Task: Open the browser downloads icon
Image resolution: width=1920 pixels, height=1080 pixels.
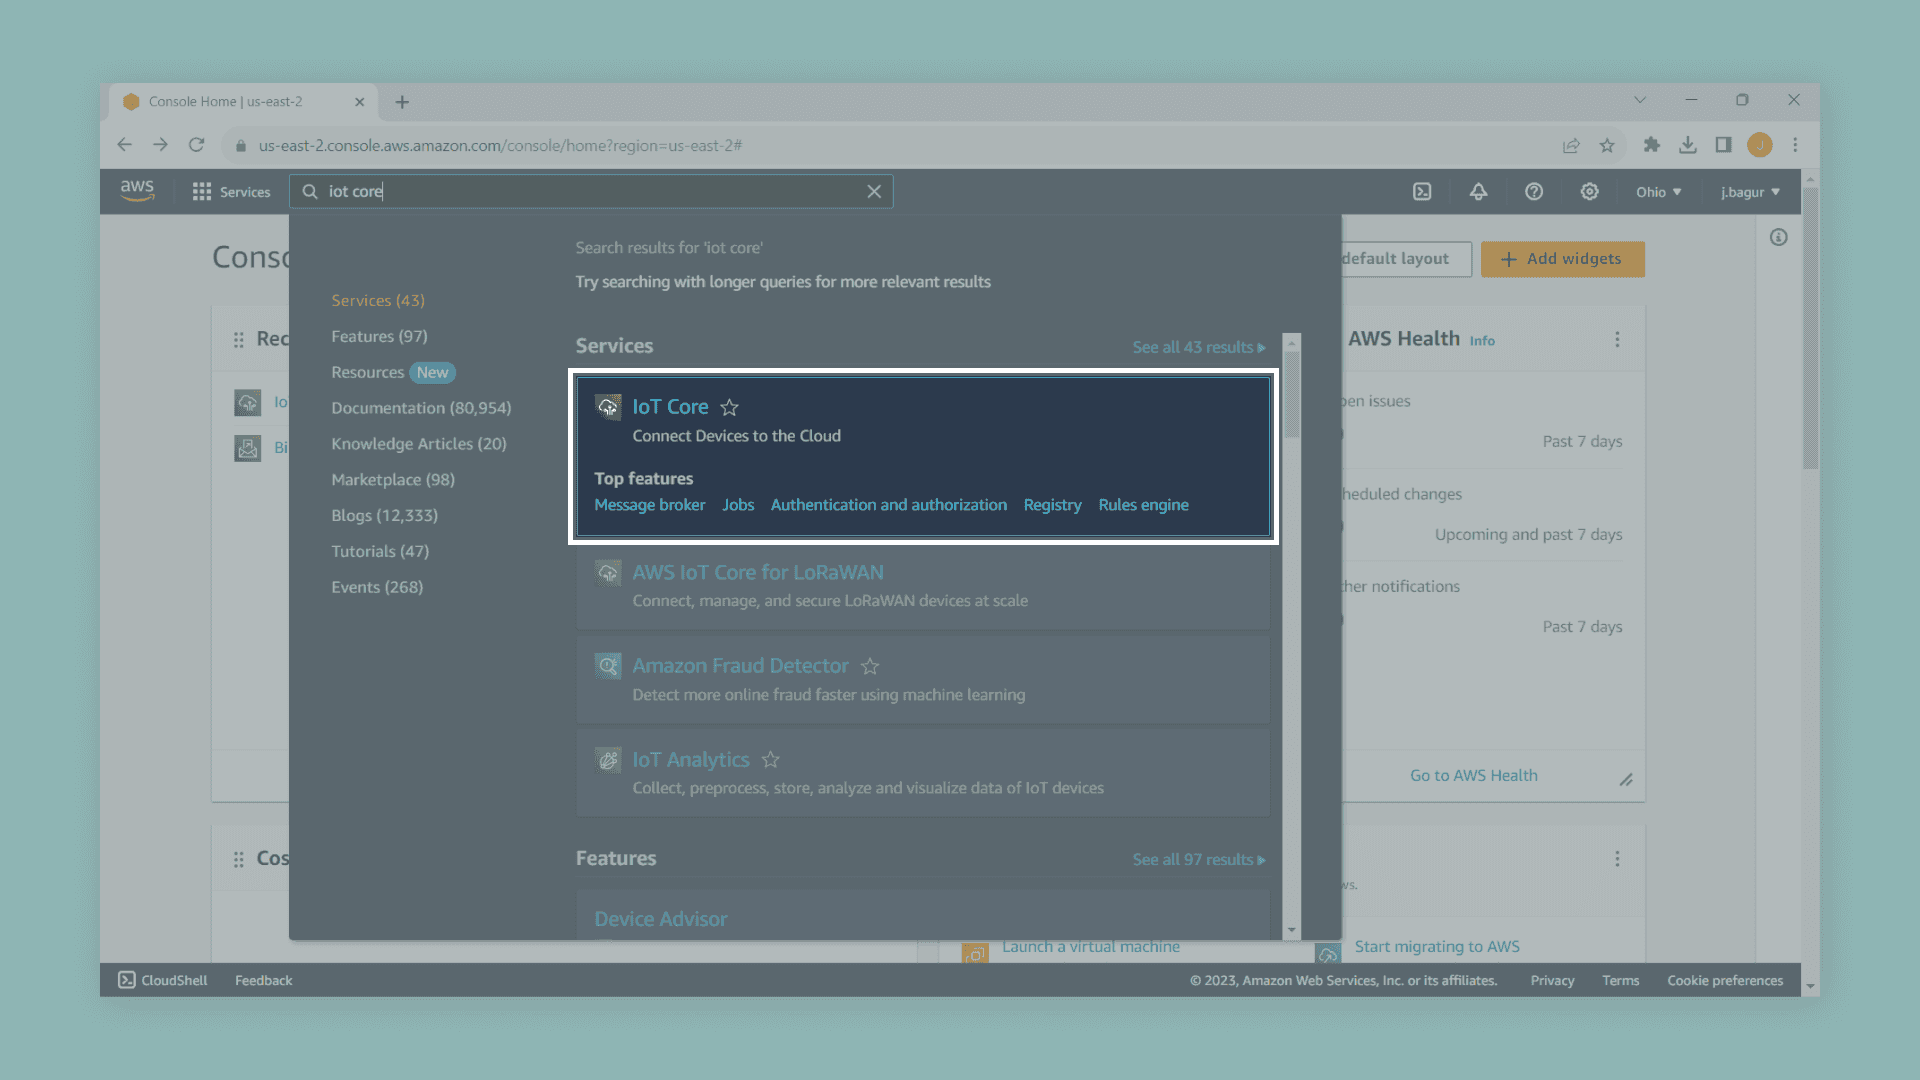Action: point(1688,146)
